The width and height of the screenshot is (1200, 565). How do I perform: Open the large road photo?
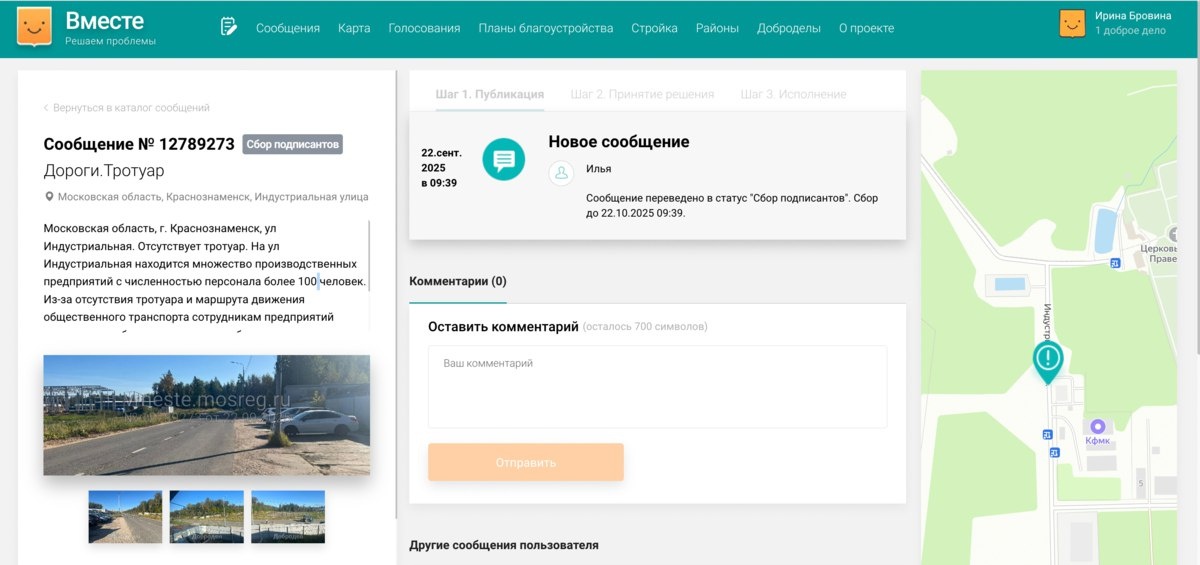point(207,415)
